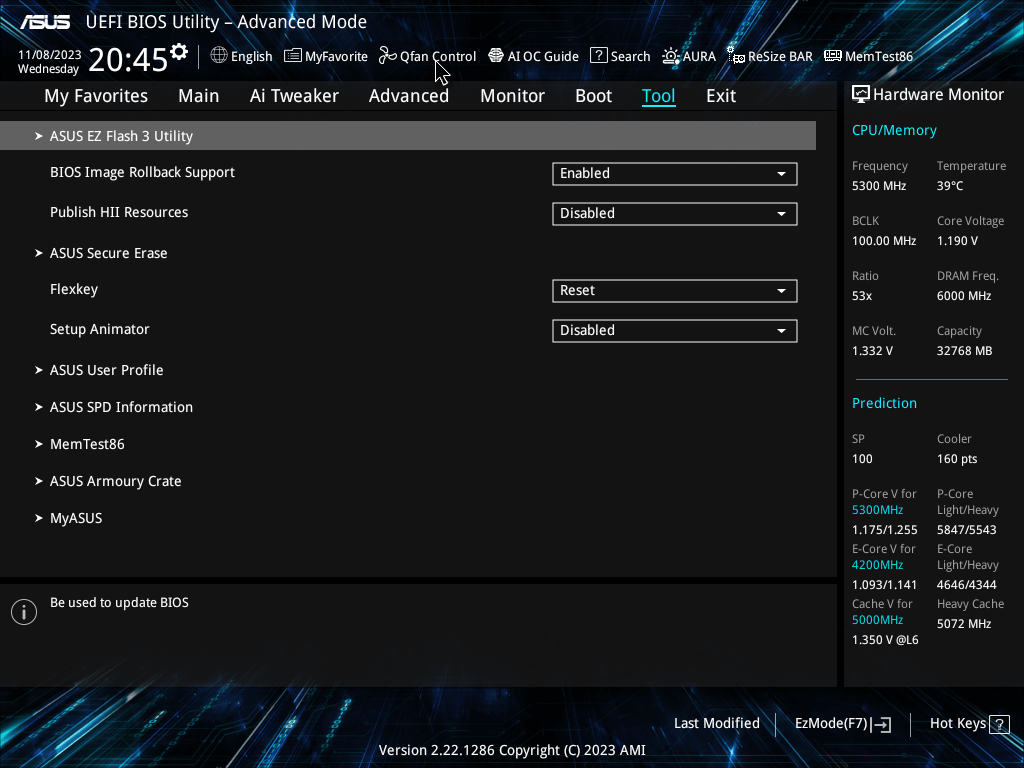Click the 'Be used to update BIOS' help text

(120, 603)
